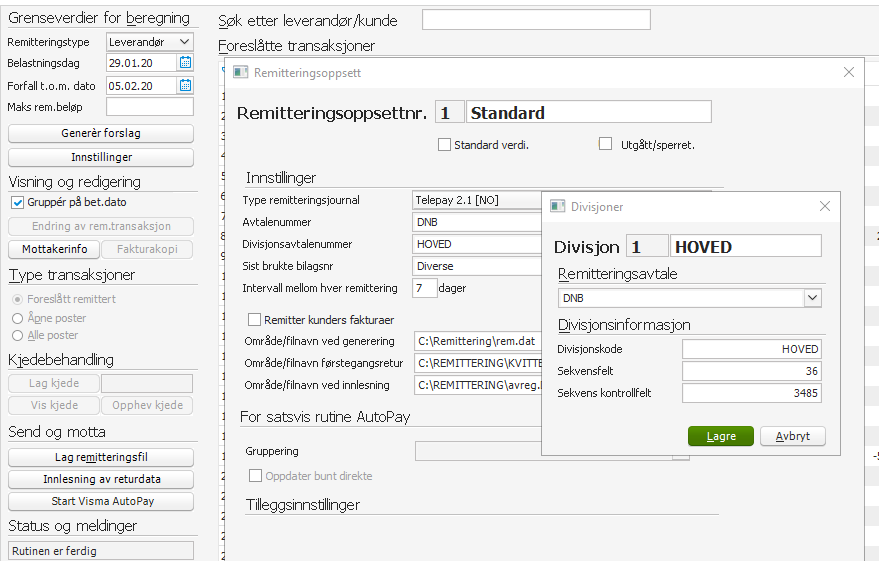Click the Maks rem.beløp input field
This screenshot has width=879, height=561.
click(150, 106)
